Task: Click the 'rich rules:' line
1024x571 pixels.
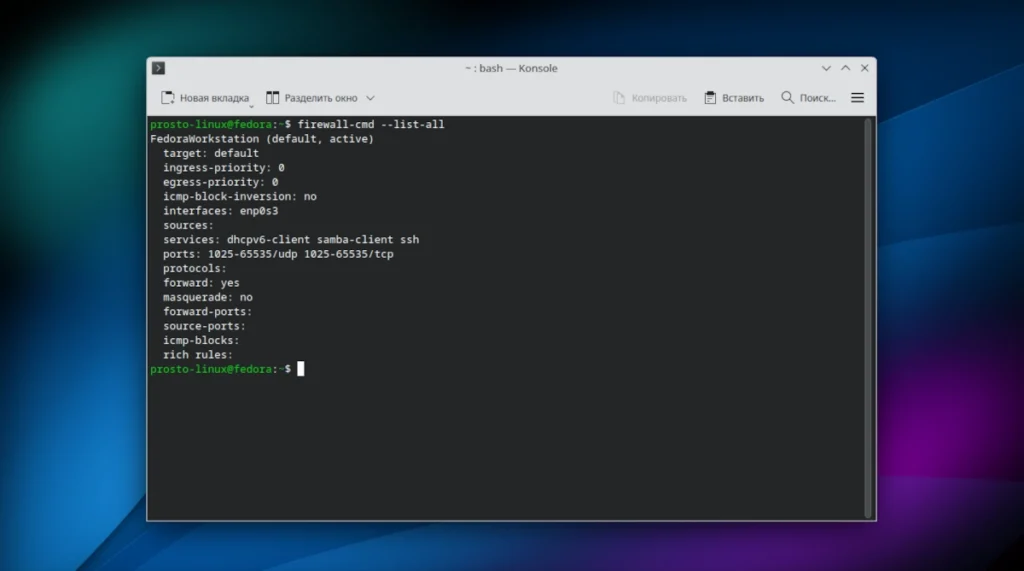Action: tap(198, 354)
